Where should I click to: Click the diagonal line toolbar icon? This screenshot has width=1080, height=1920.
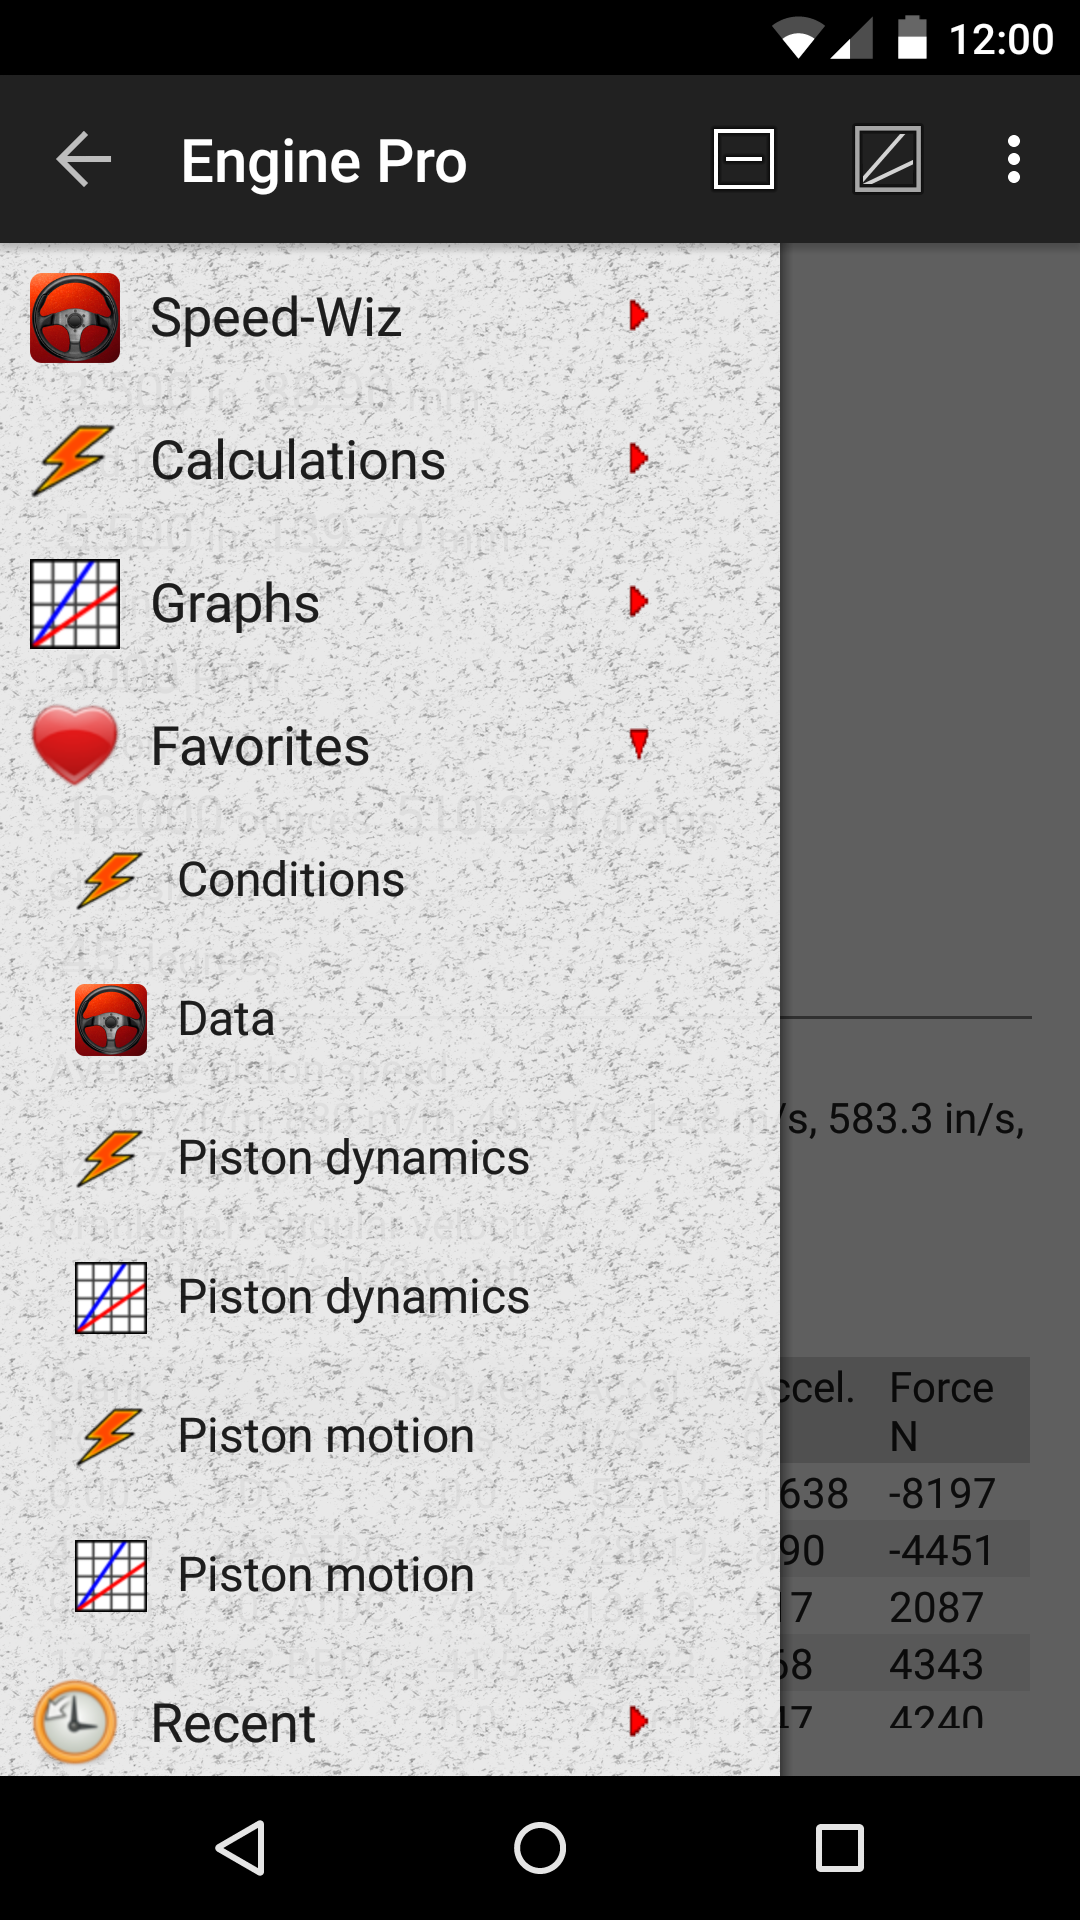pyautogui.click(x=887, y=160)
